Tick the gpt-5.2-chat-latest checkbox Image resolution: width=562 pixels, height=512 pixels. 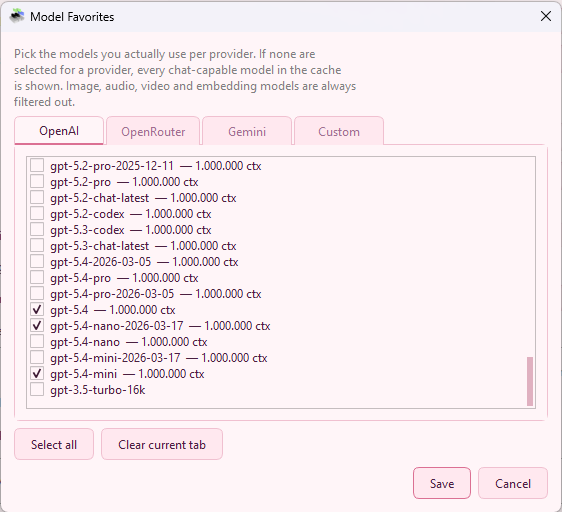[x=37, y=198]
